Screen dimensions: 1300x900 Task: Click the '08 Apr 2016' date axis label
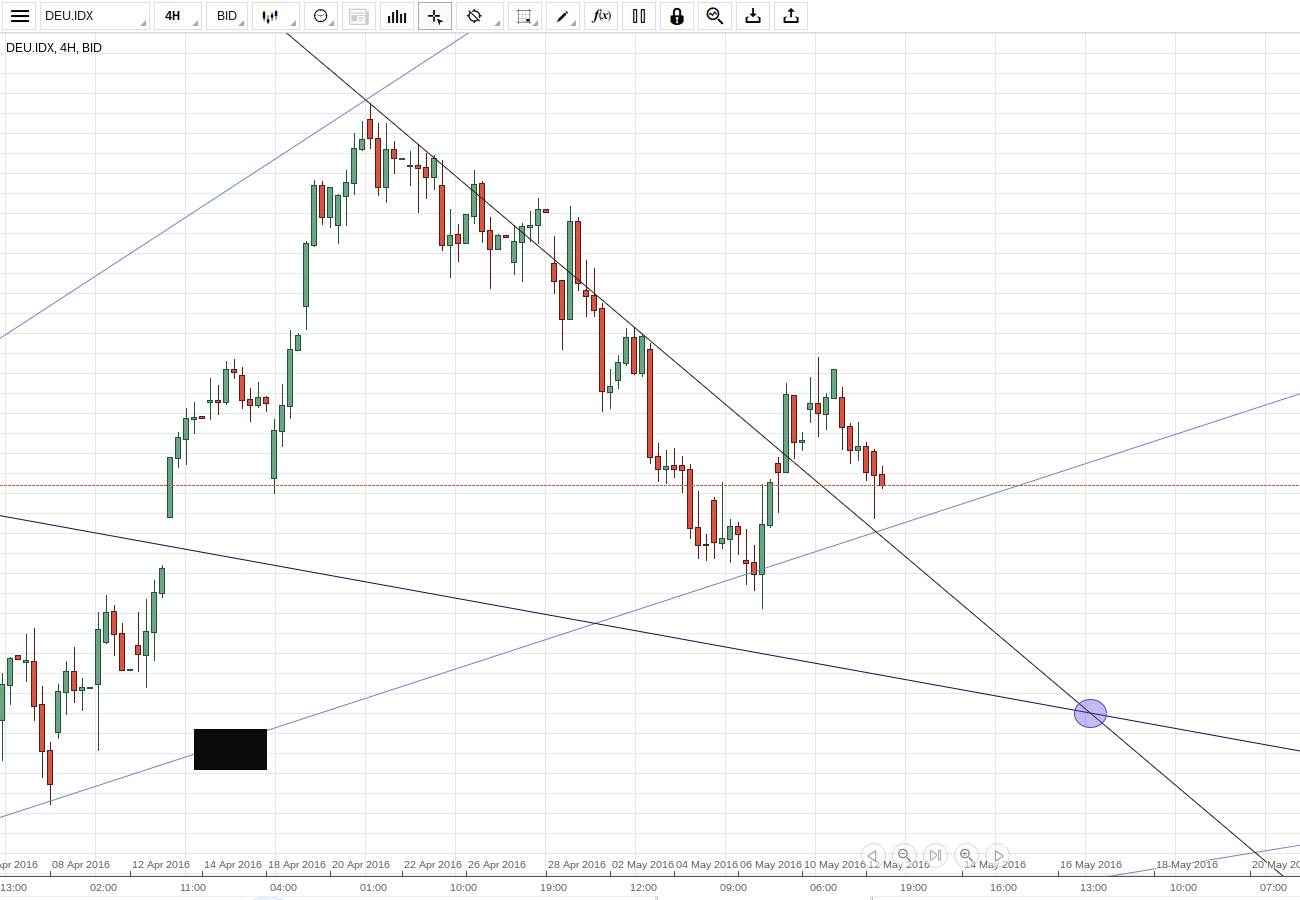click(x=81, y=864)
